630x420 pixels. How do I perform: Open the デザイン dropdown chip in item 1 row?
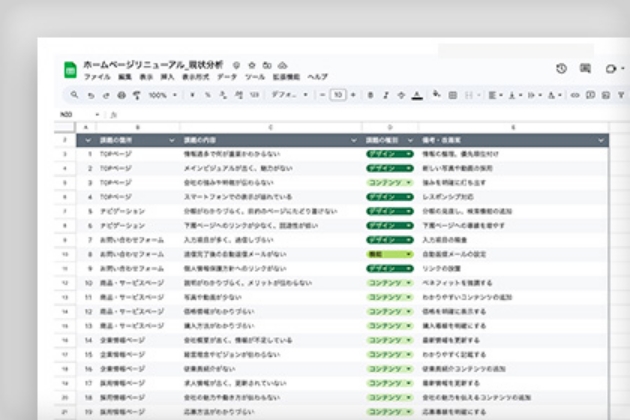point(390,154)
